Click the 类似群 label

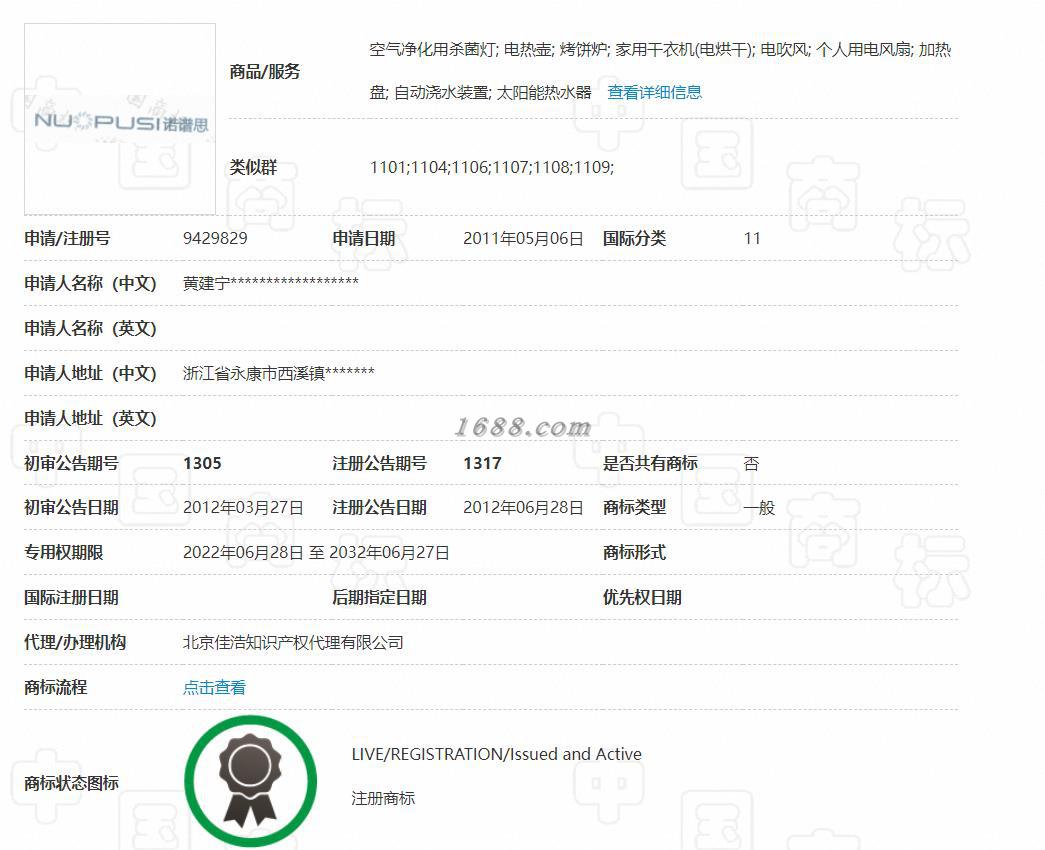click(x=253, y=167)
